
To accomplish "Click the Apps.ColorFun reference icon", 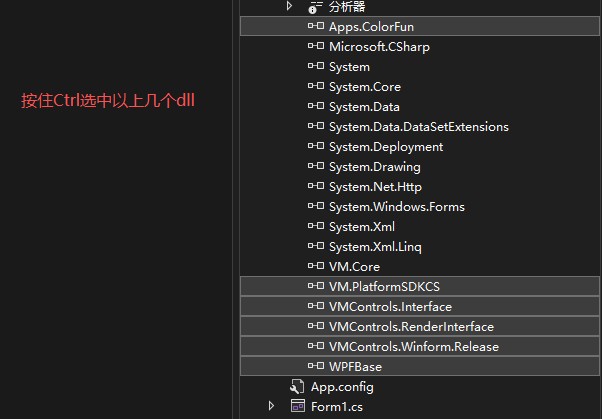I will pos(315,27).
